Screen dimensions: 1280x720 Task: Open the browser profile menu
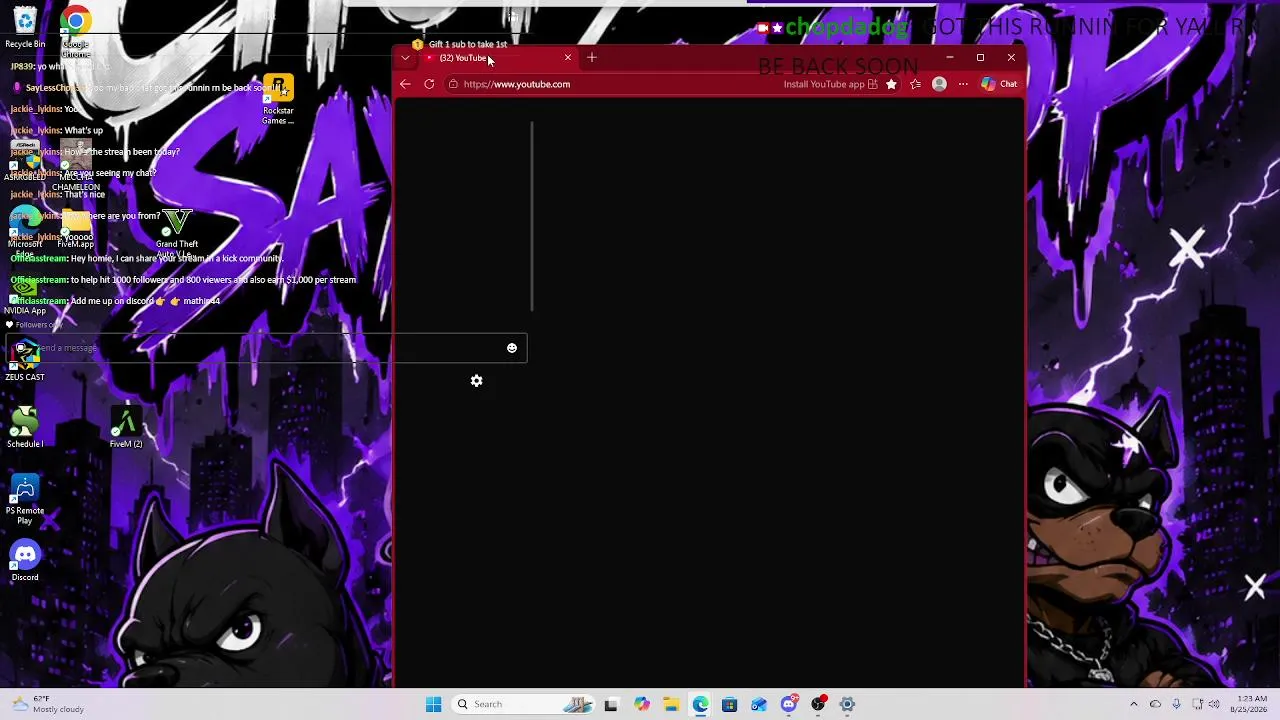[939, 84]
